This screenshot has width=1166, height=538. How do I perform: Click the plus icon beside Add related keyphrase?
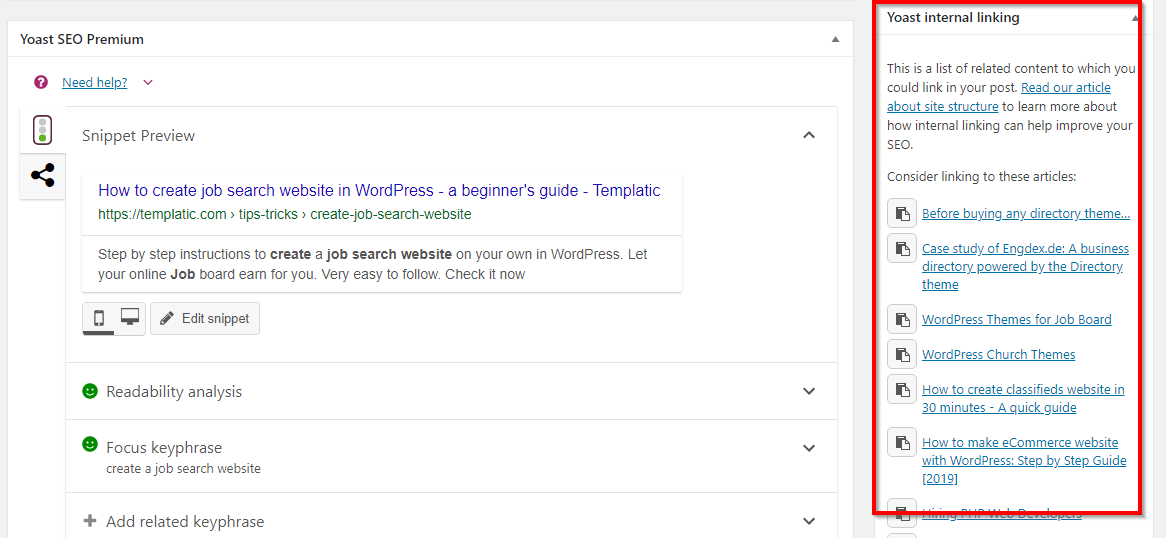[x=90, y=520]
